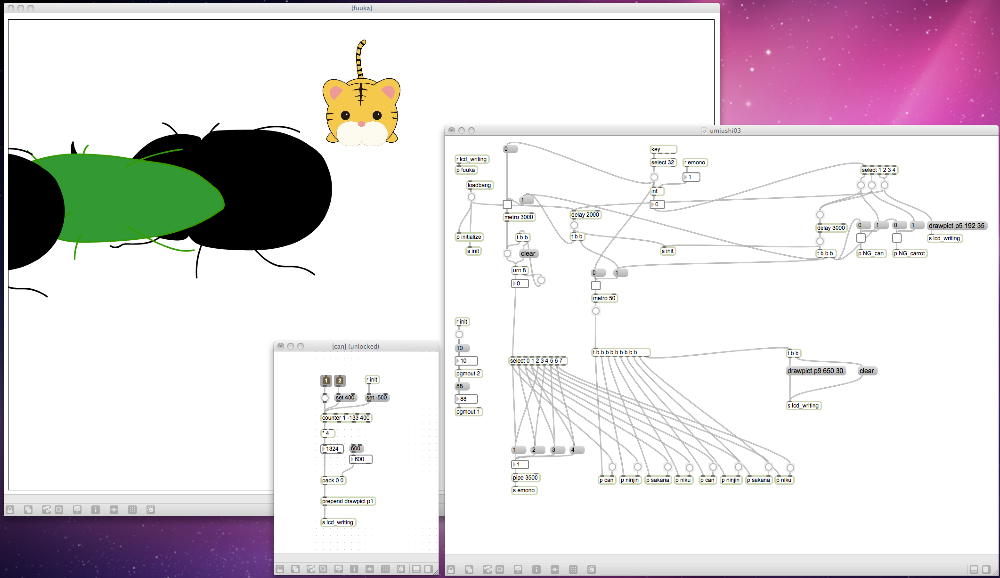Toggle the checkbox above metro 2000
1000x578 pixels.
coord(507,205)
